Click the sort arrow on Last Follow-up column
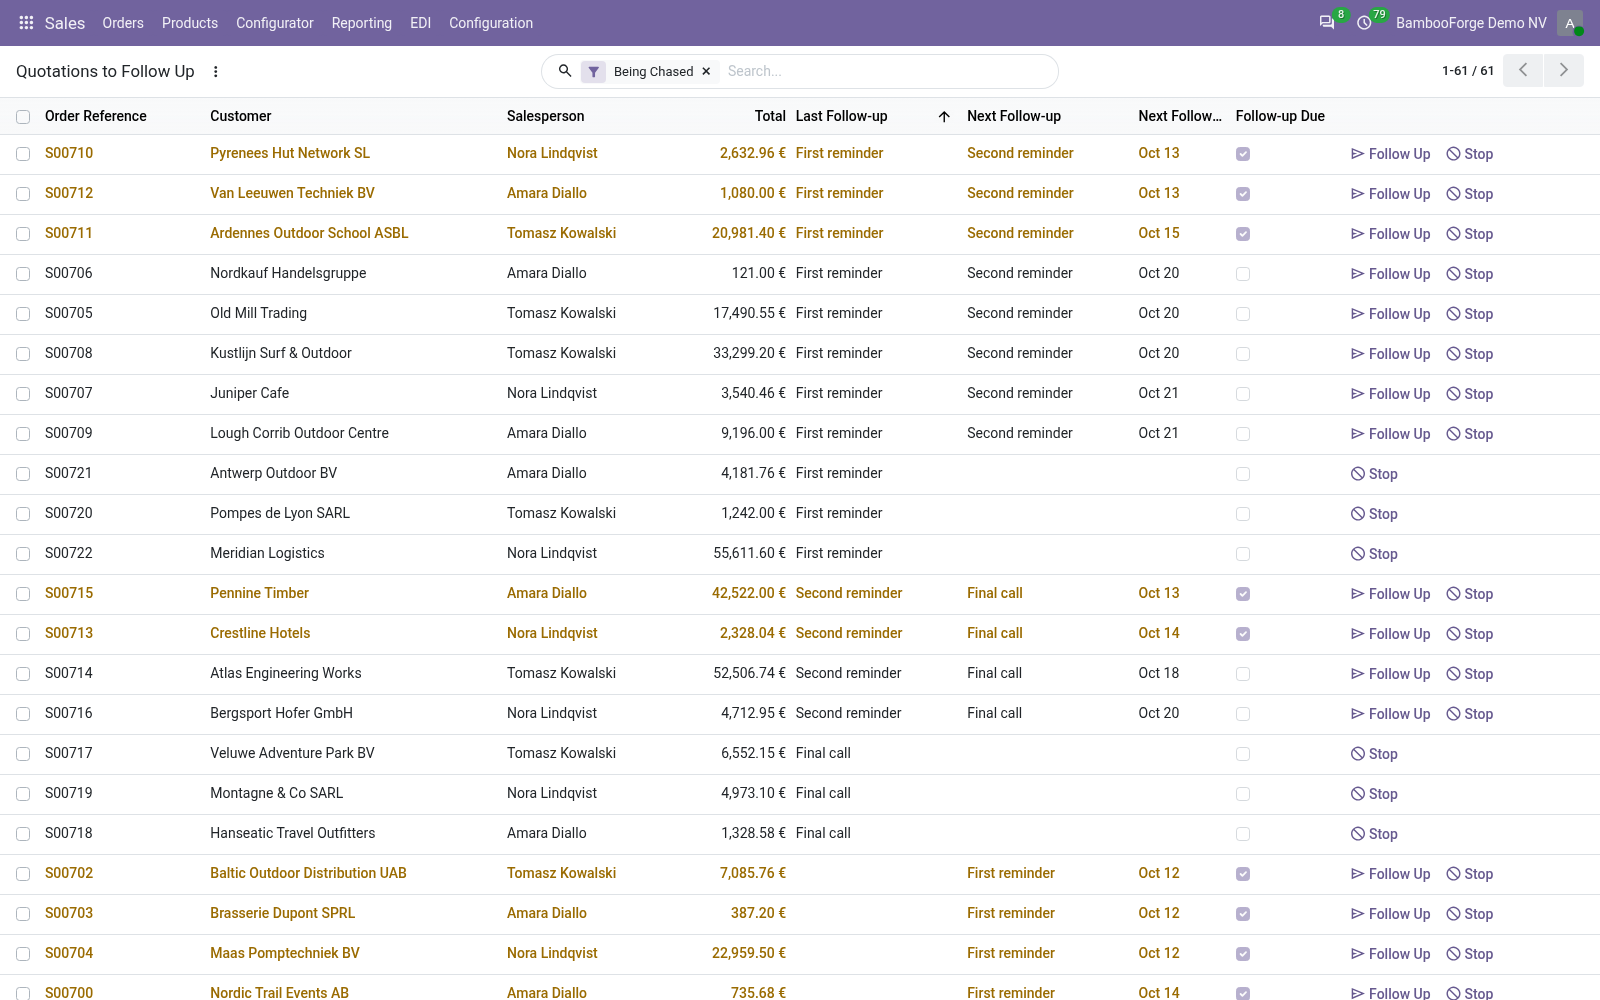The width and height of the screenshot is (1600, 1000). pos(944,116)
